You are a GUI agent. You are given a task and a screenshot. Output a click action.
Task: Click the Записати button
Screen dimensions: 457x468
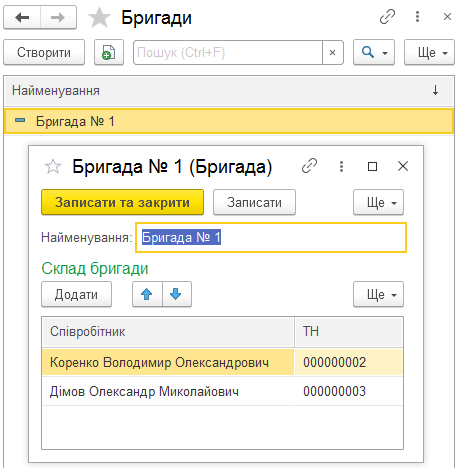(254, 202)
